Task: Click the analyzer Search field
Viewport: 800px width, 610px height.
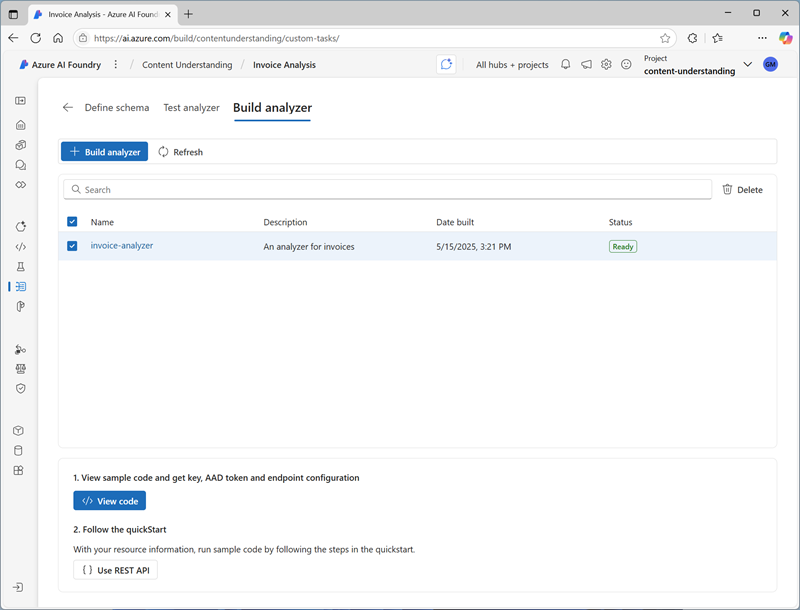Action: click(x=388, y=189)
